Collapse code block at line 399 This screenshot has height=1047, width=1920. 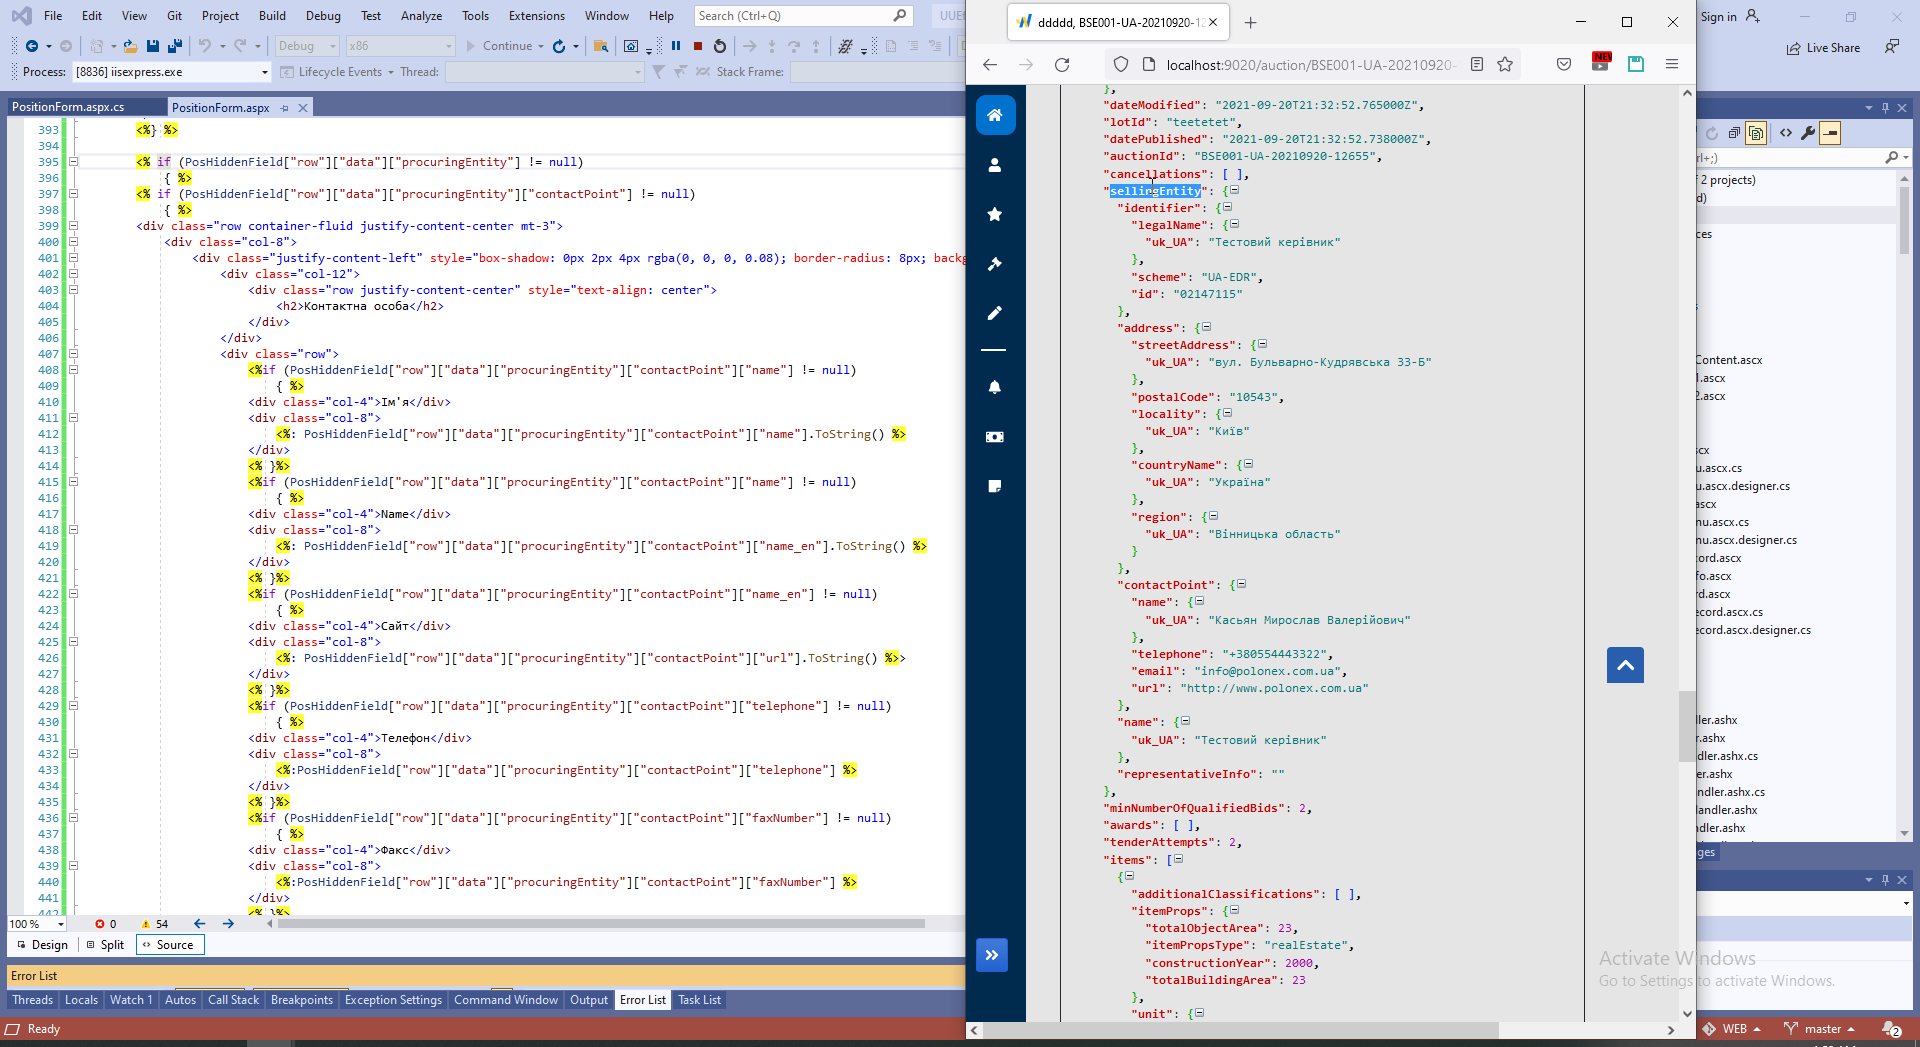(73, 226)
